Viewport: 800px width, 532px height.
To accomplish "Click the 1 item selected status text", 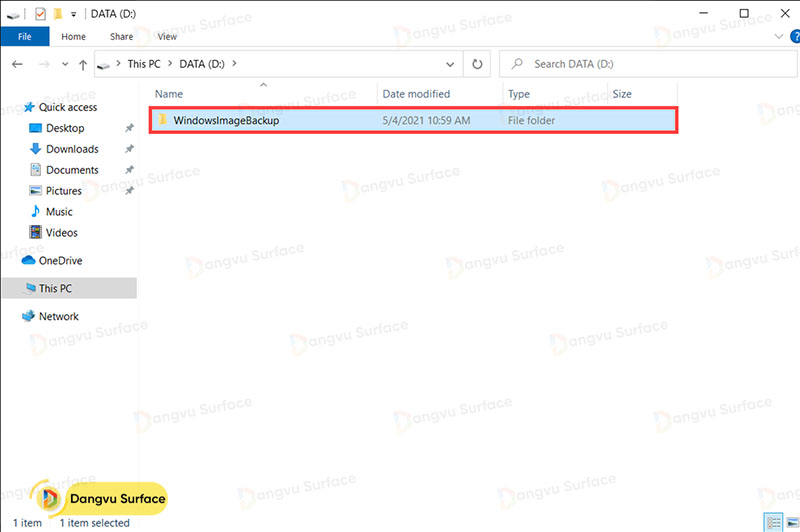I will 94,523.
